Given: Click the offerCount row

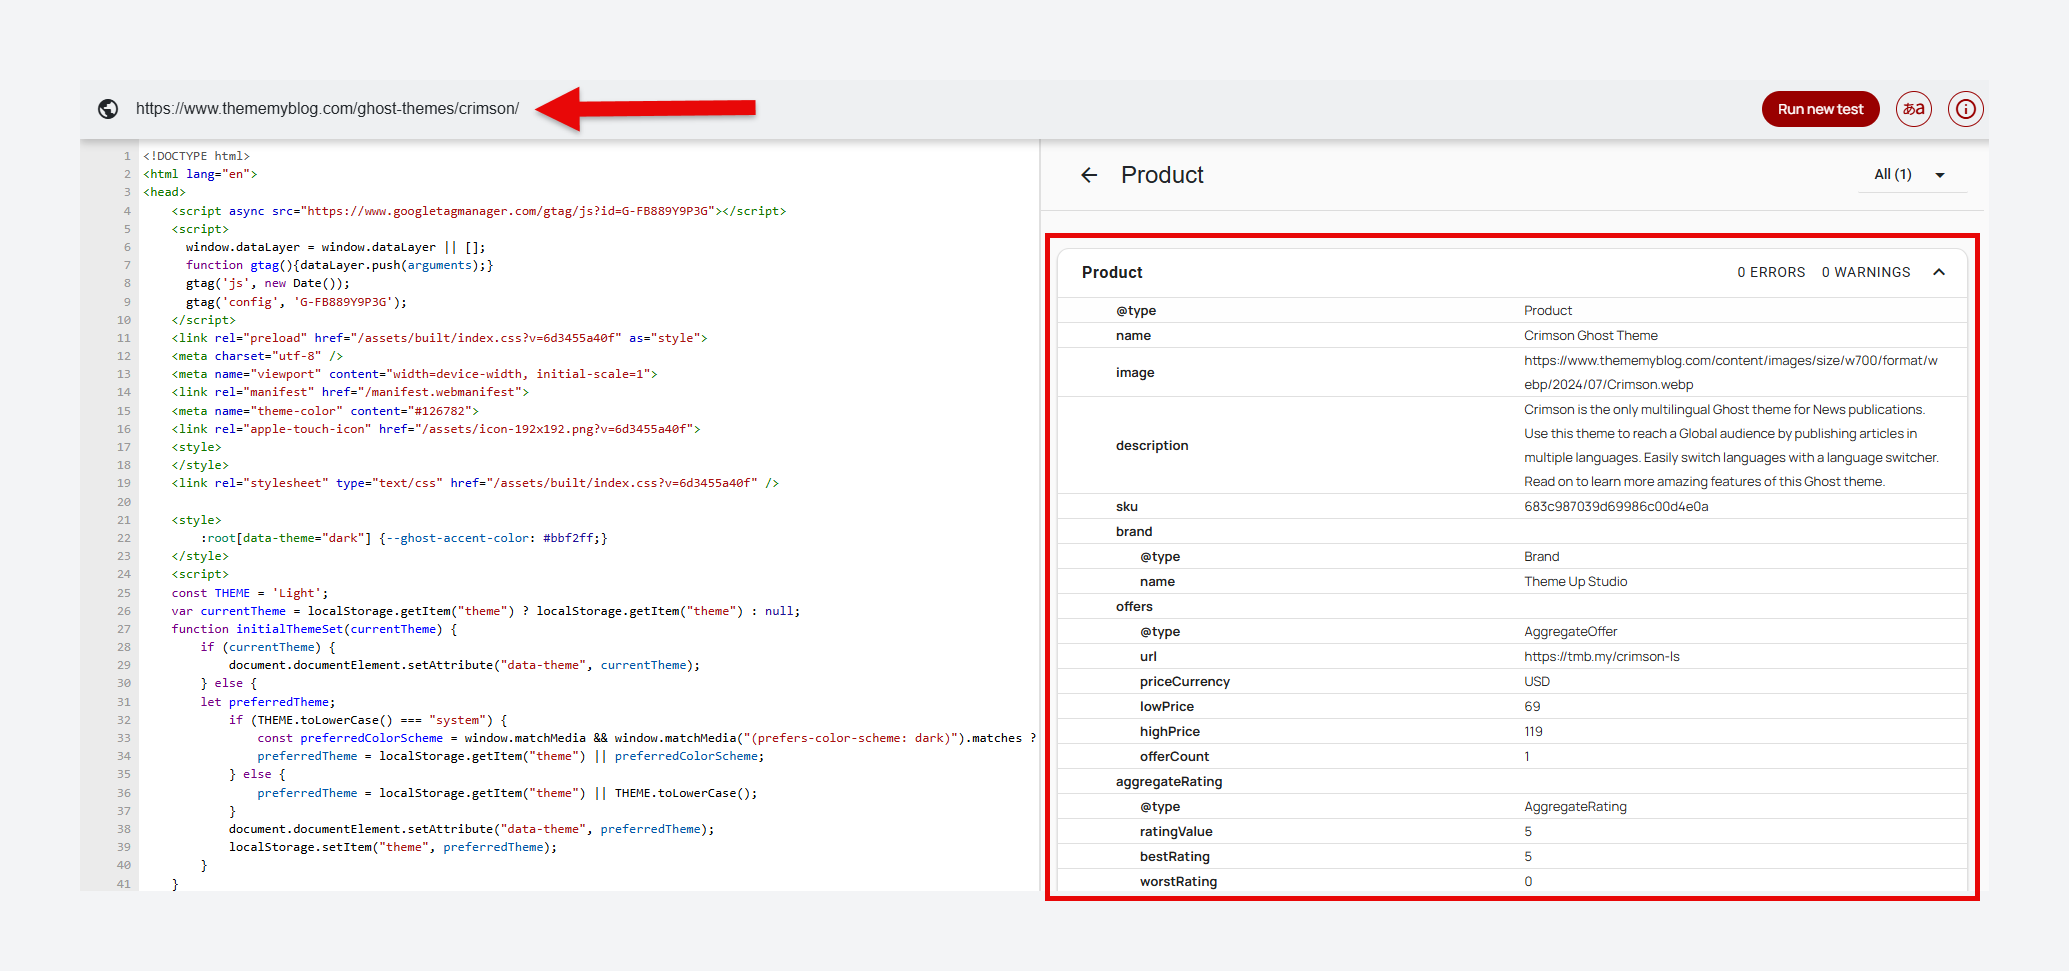Looking at the screenshot, I should (x=1512, y=757).
